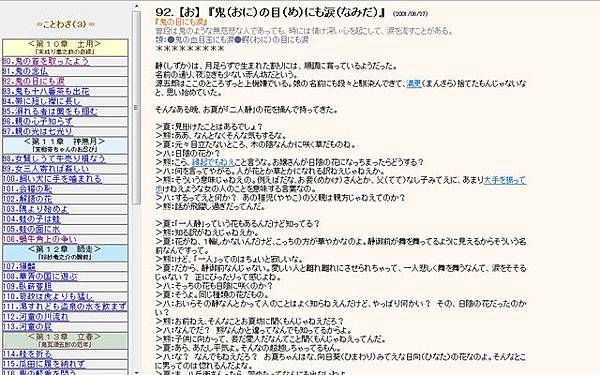Follow the inline 縁起でもねえ link
This screenshot has height=375, width=600.
(x=213, y=162)
